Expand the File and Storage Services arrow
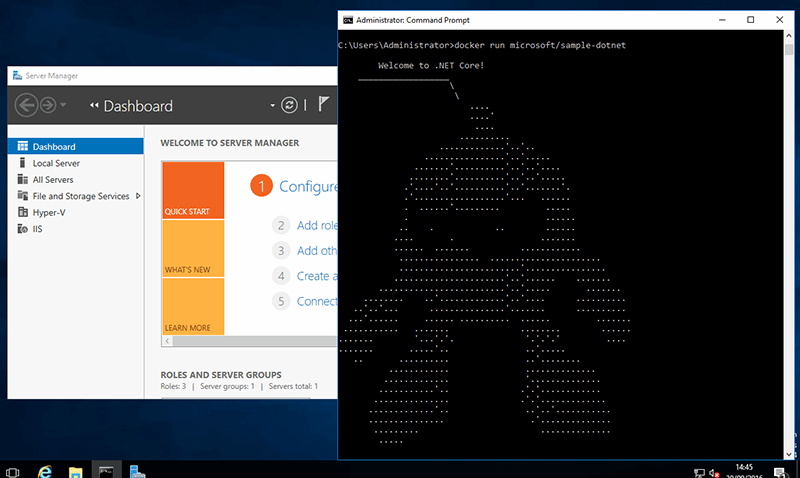 (x=138, y=196)
